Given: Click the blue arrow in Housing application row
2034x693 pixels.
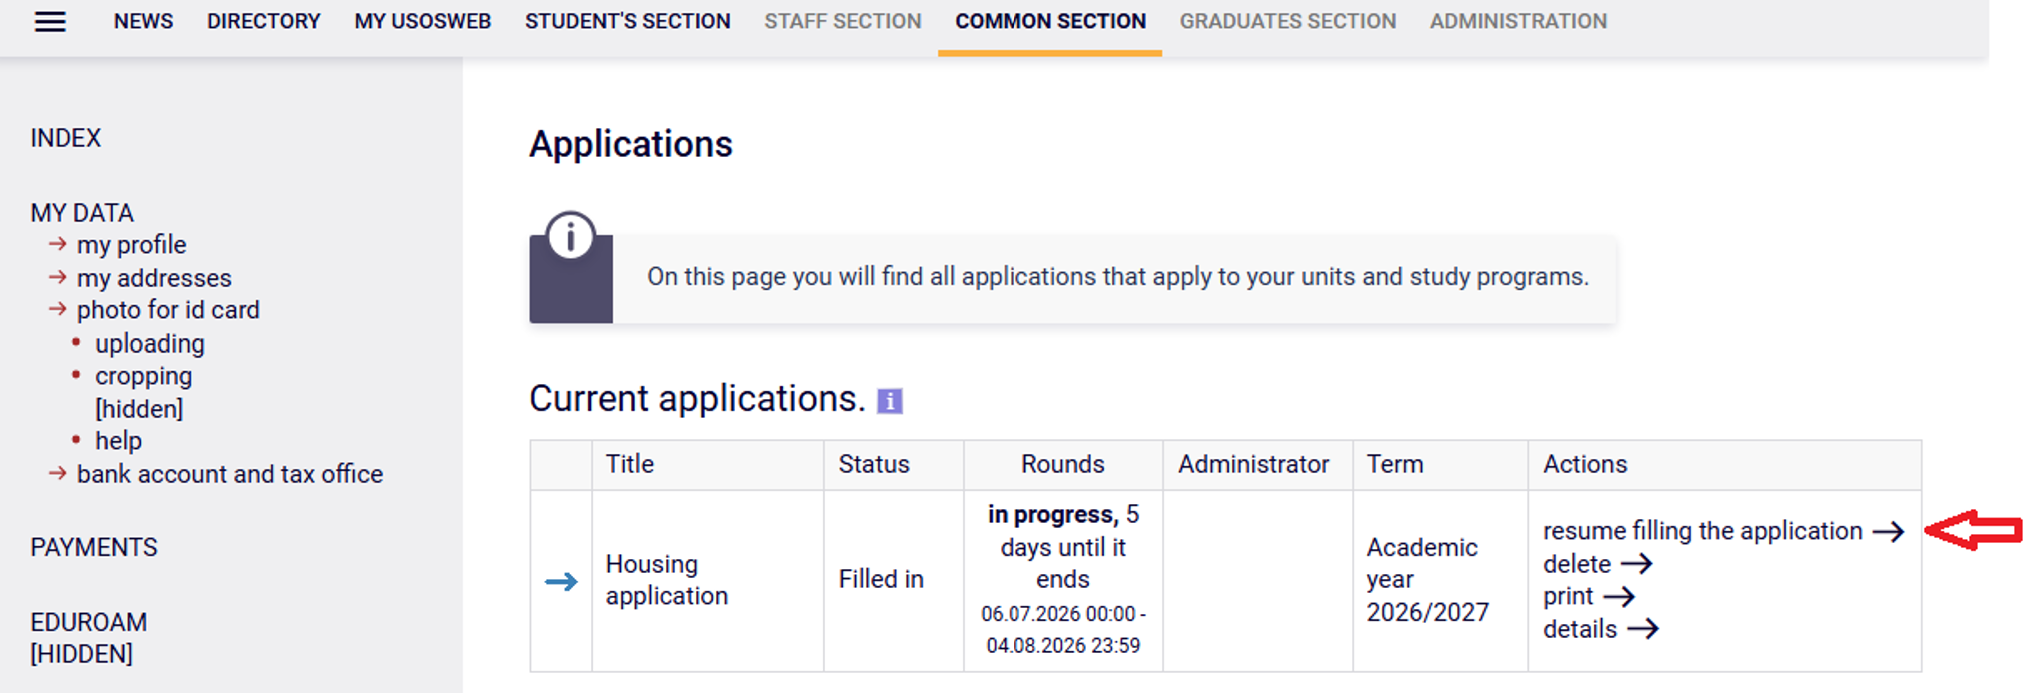Looking at the screenshot, I should pos(561,581).
